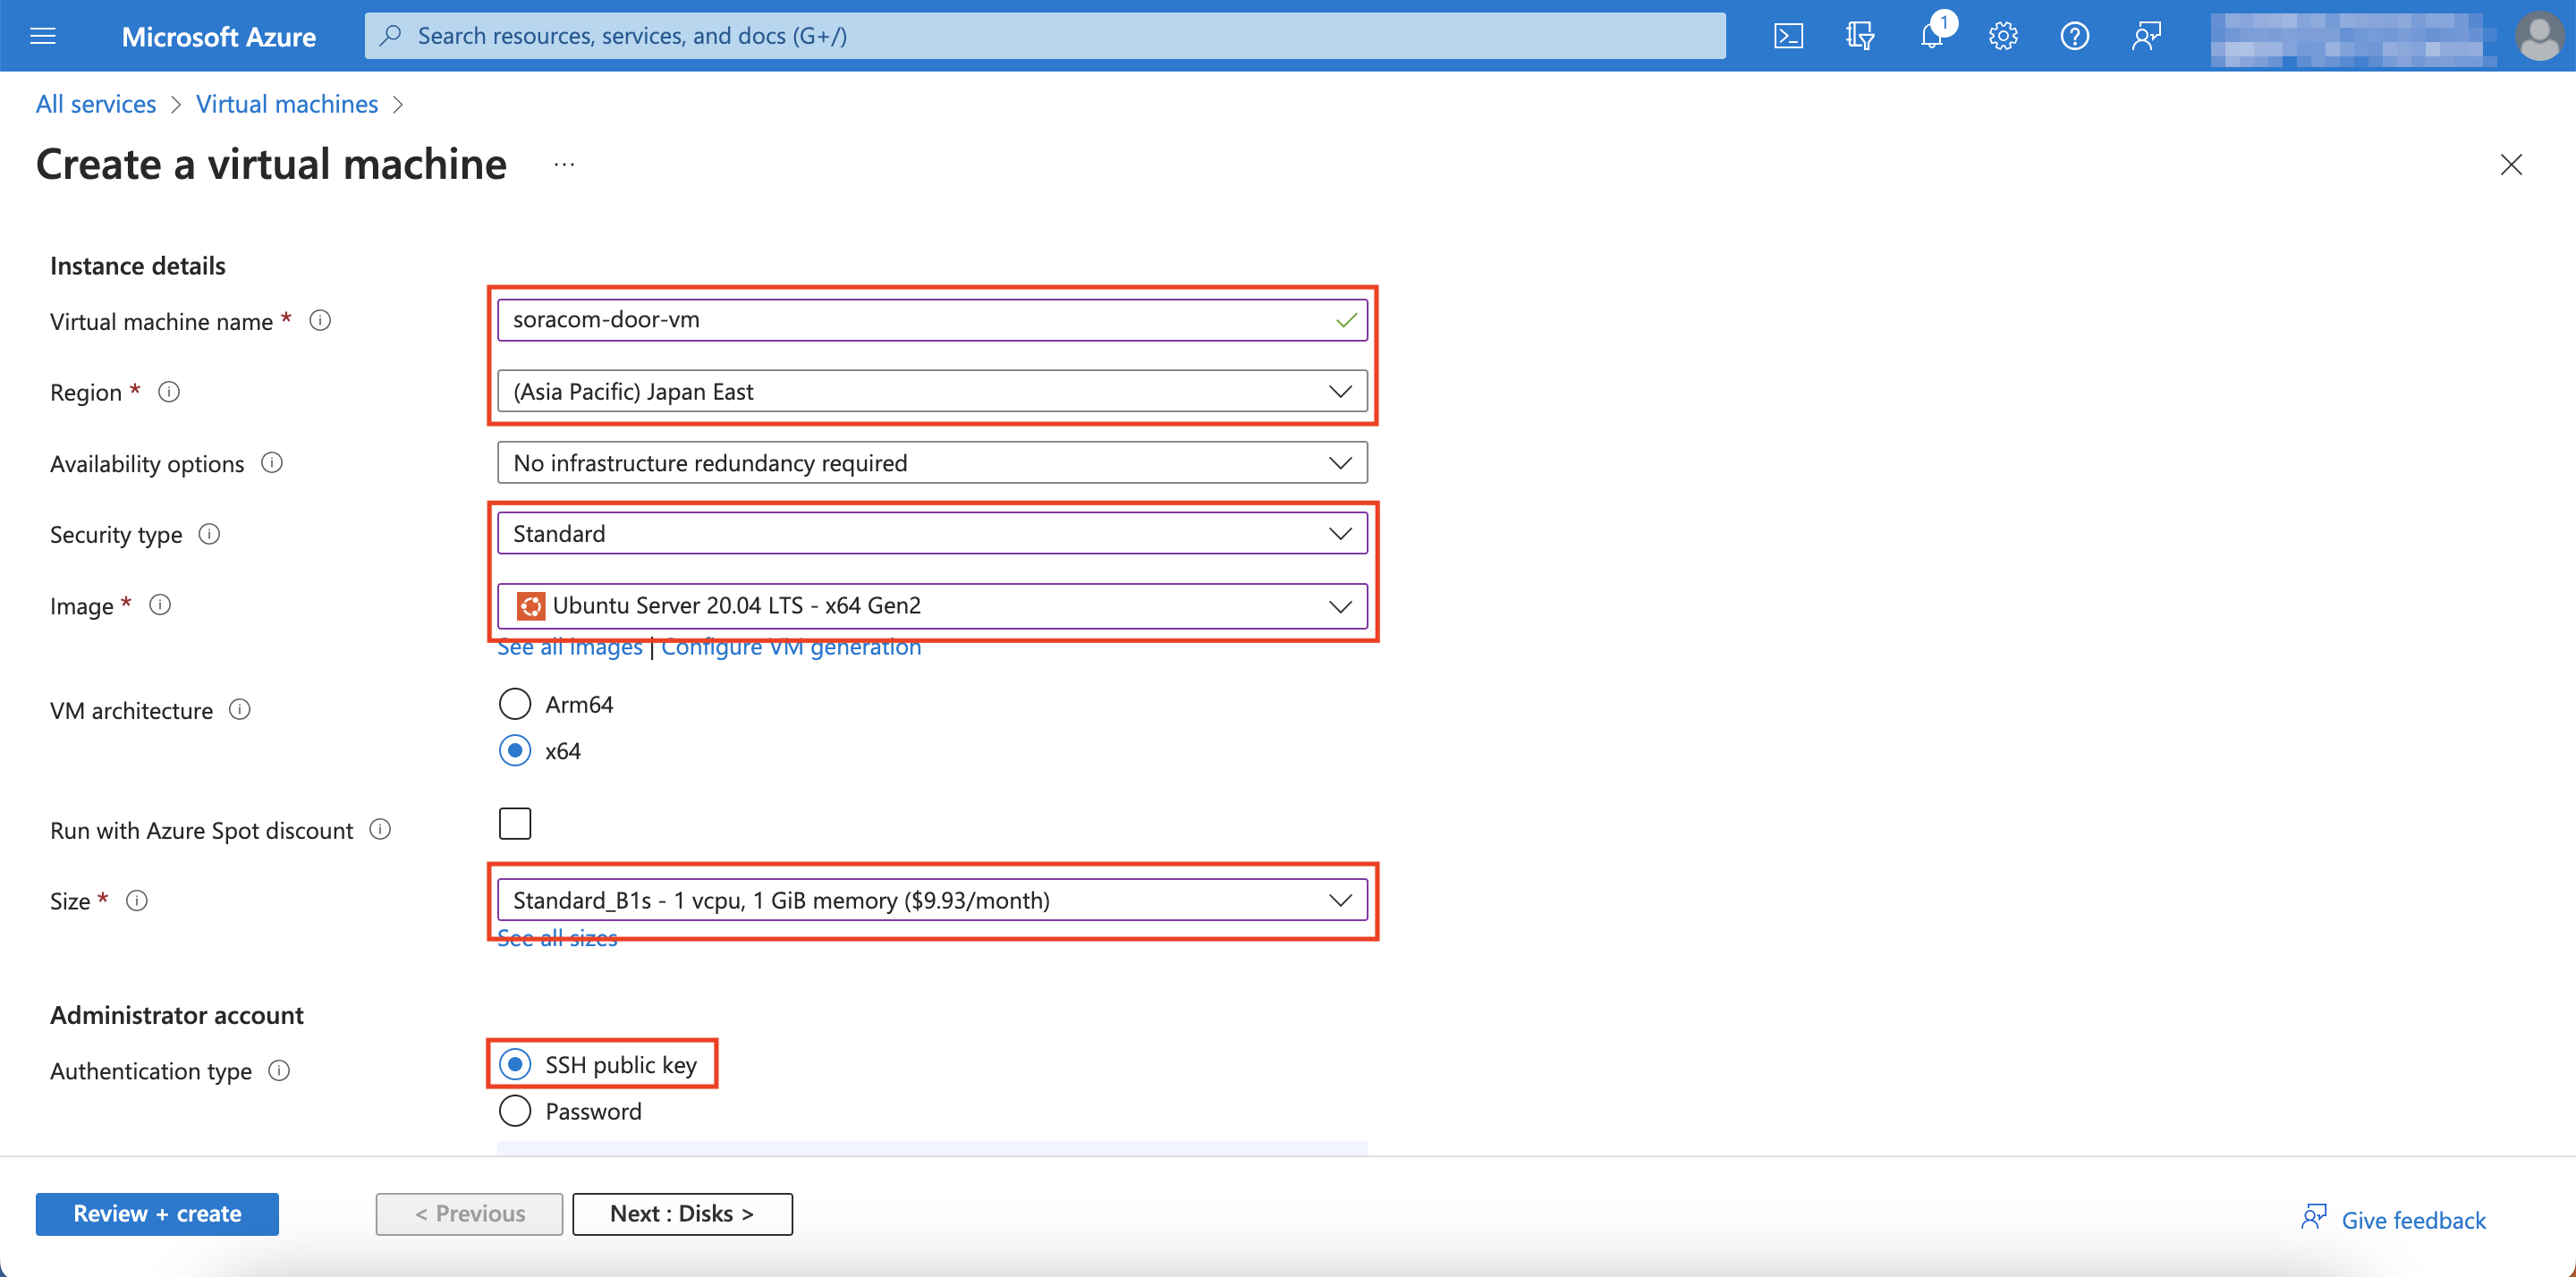2576x1277 pixels.
Task: Open Azure Cloud Shell
Action: pos(1789,35)
